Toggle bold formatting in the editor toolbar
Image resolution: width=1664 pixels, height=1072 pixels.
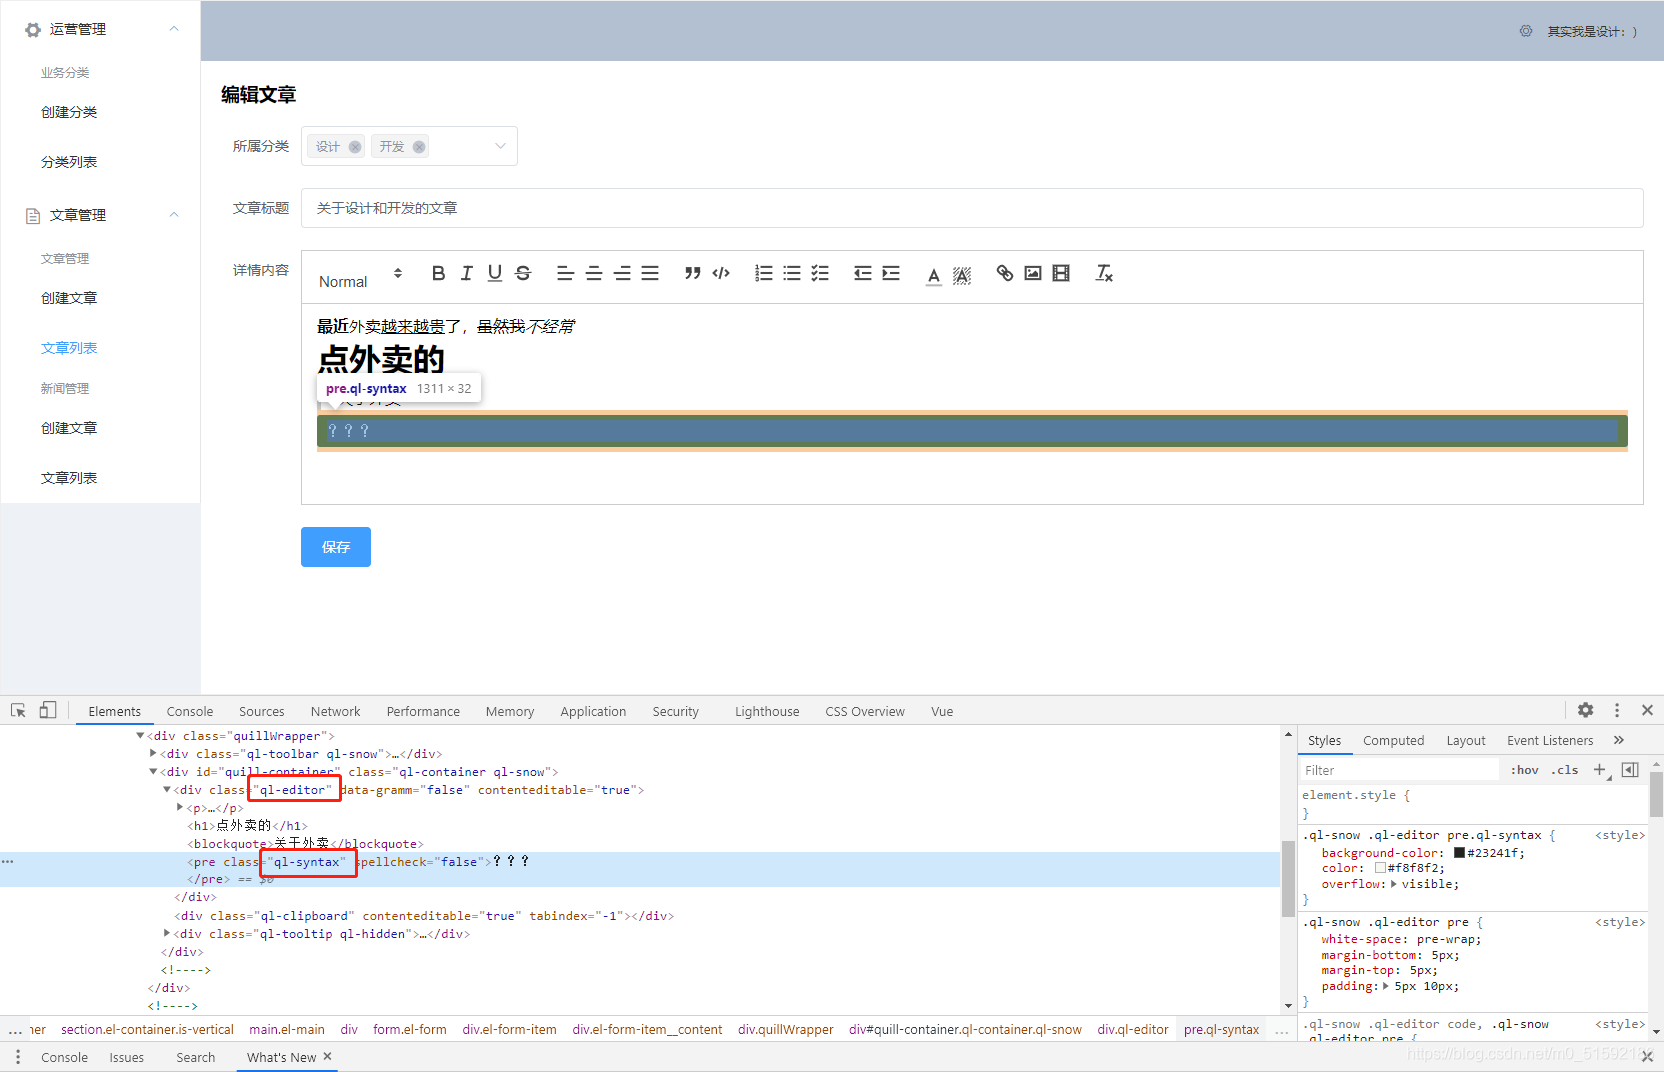coord(438,272)
